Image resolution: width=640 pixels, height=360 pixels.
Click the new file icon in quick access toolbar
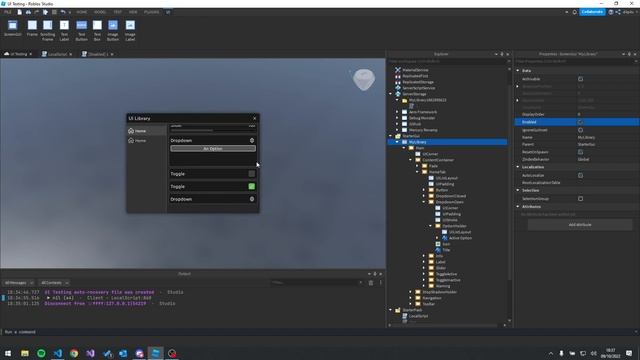pos(20,12)
